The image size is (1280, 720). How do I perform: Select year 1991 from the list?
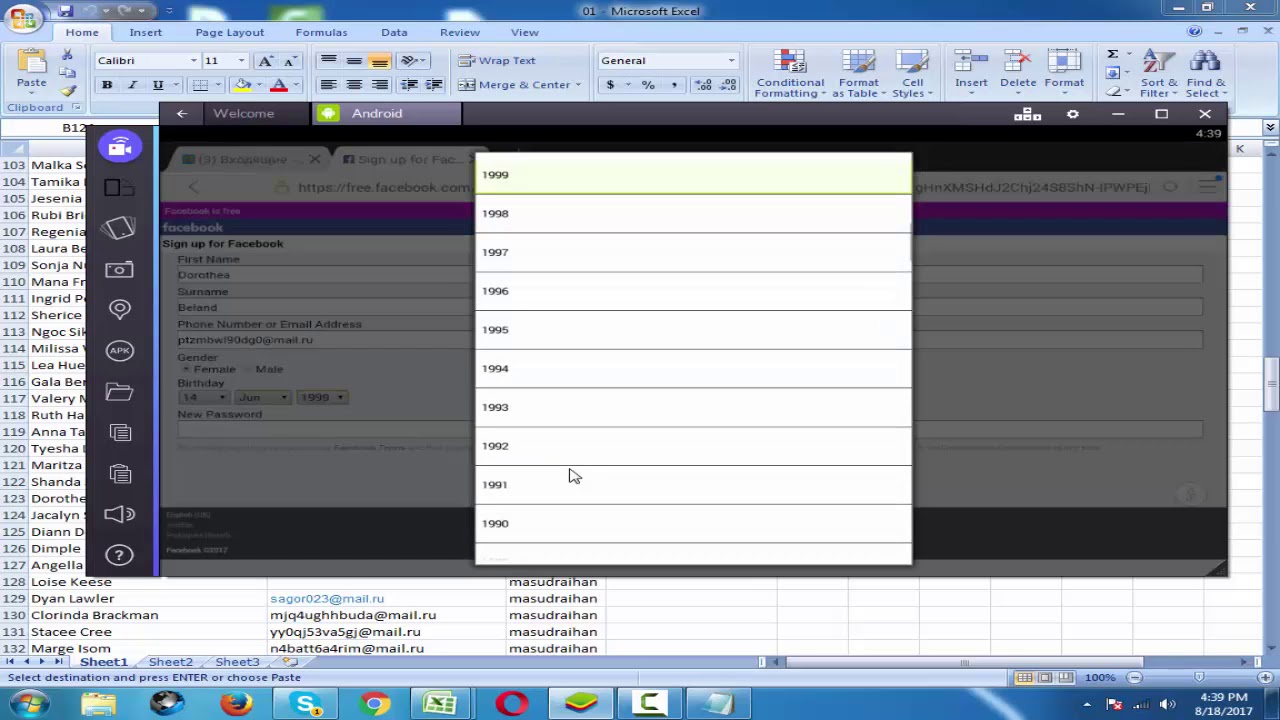point(693,485)
